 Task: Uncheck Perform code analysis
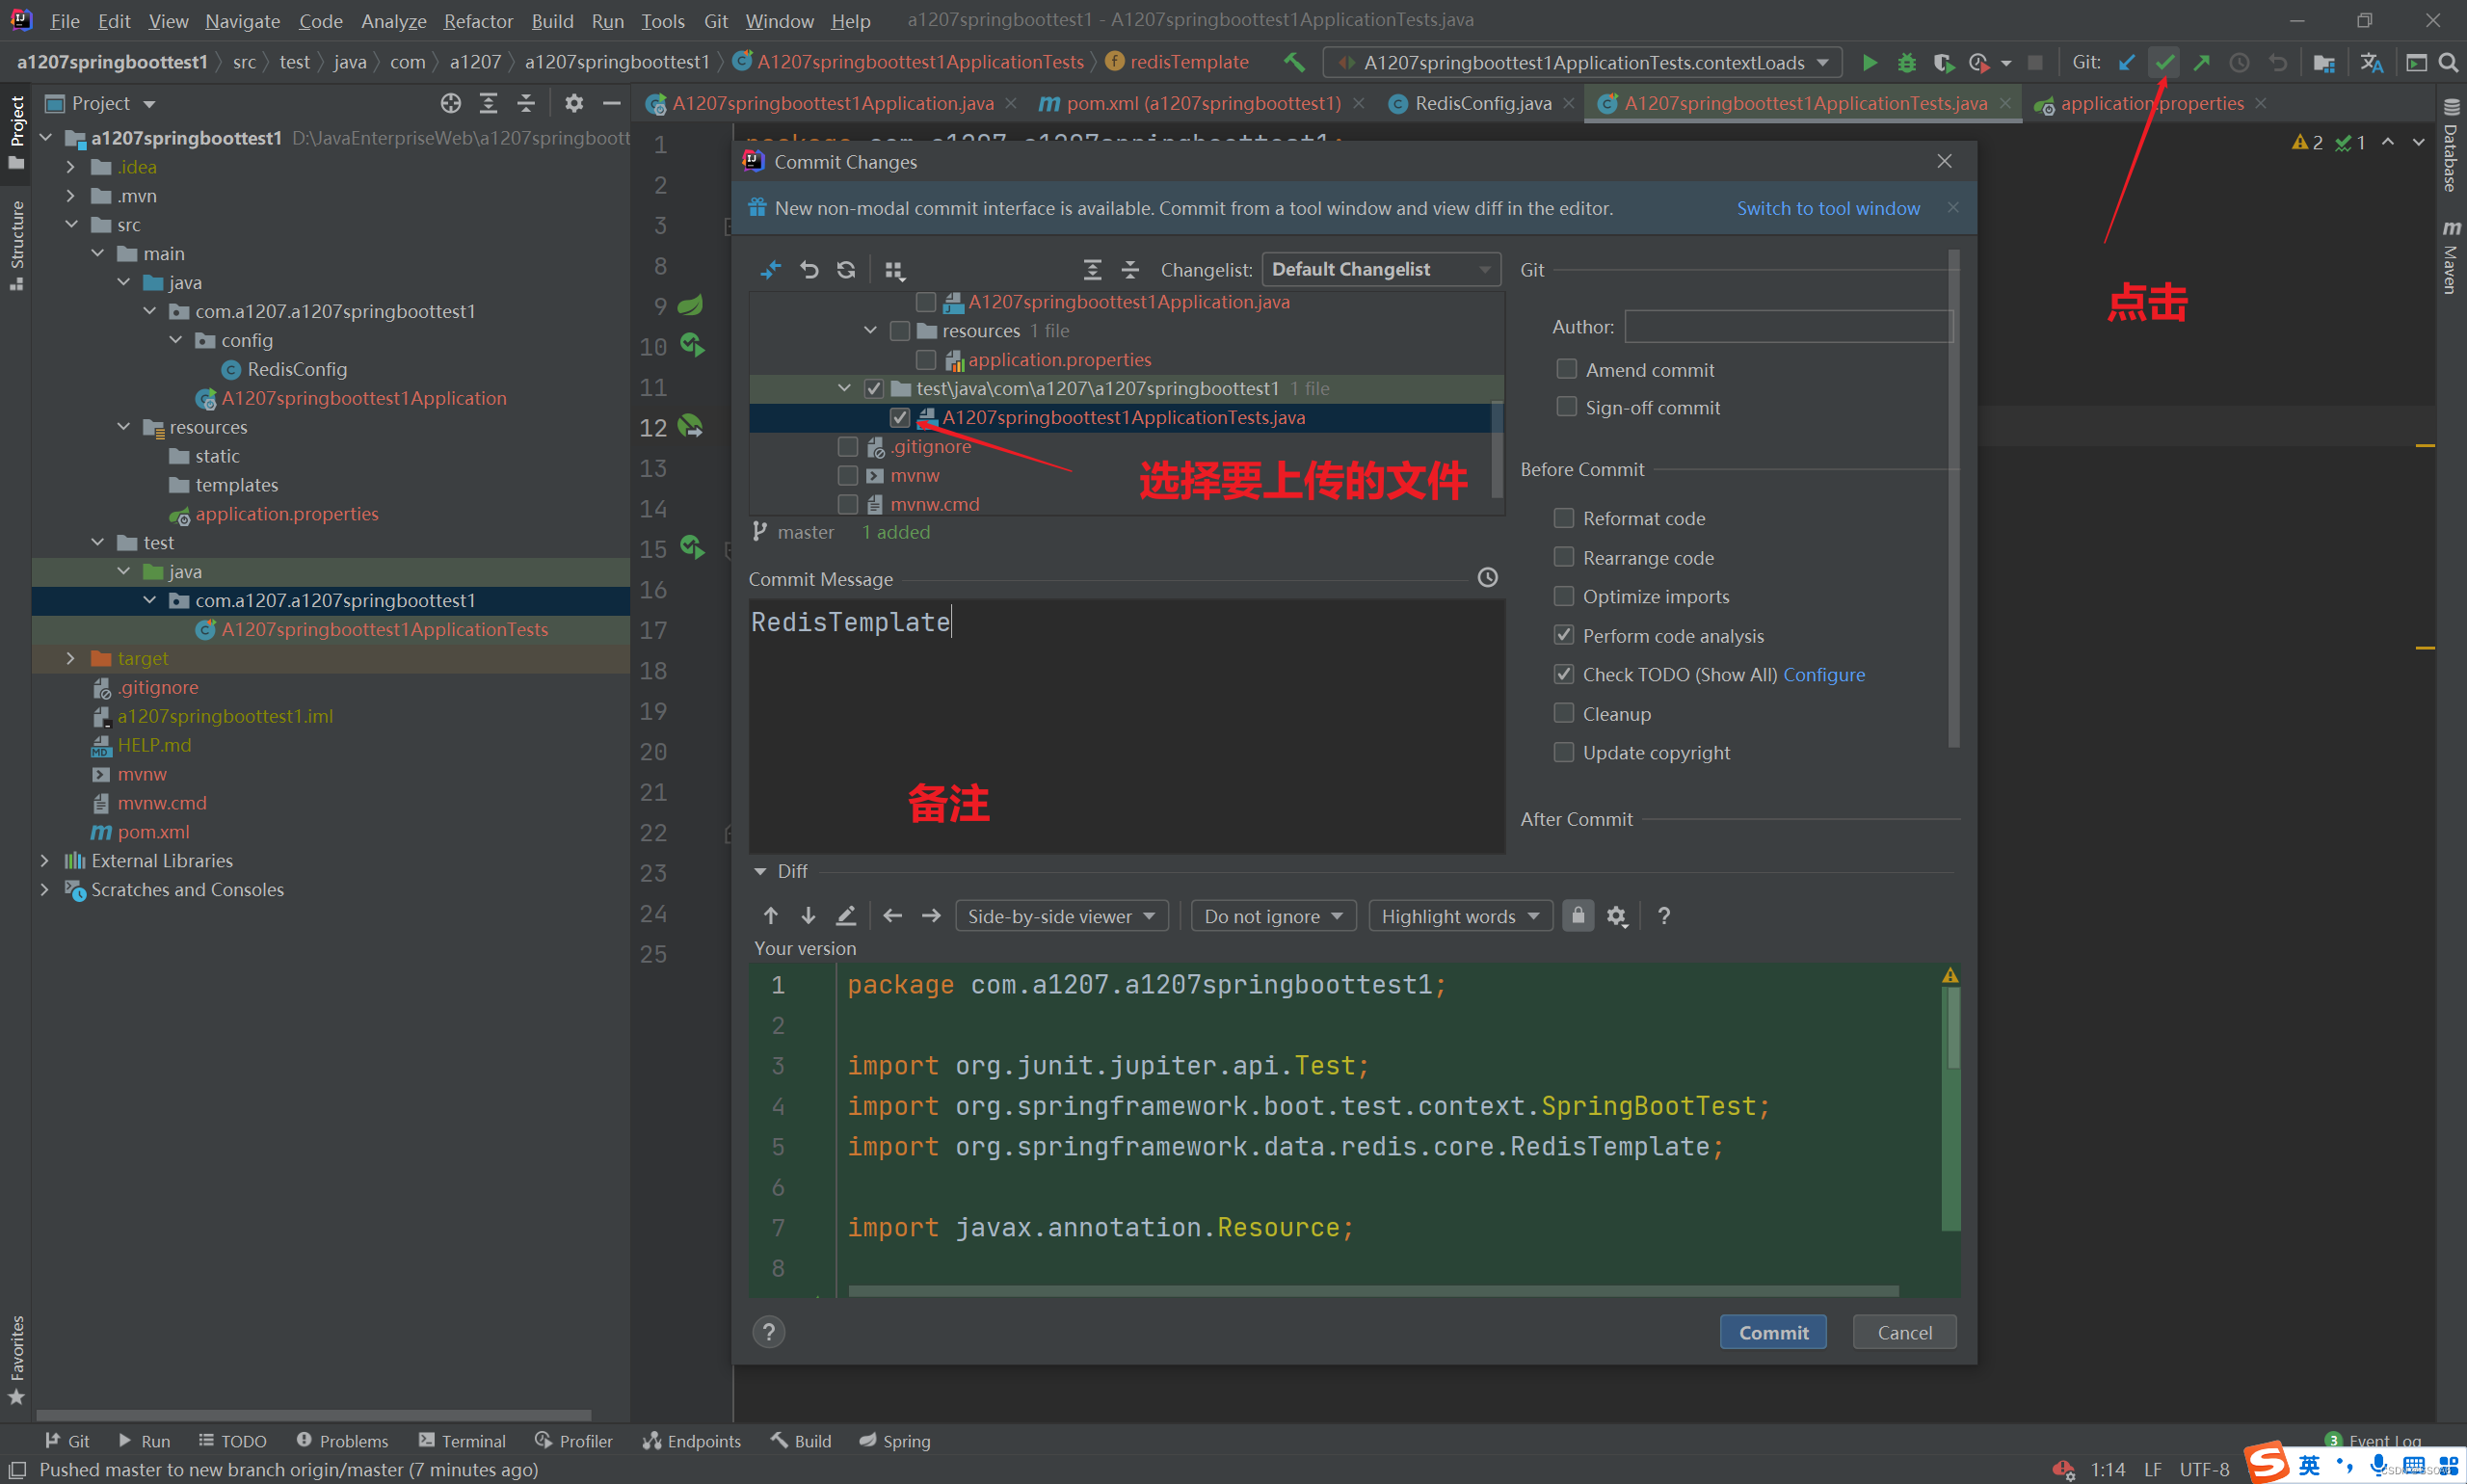(1563, 635)
